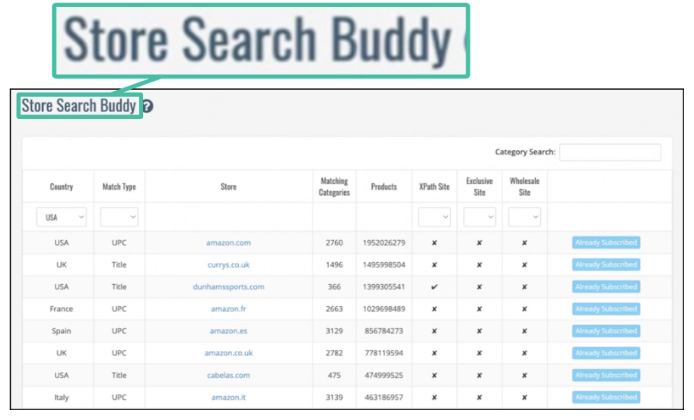Sort by the Match Type column header
Viewport: 694px width, 420px height.
click(x=119, y=187)
